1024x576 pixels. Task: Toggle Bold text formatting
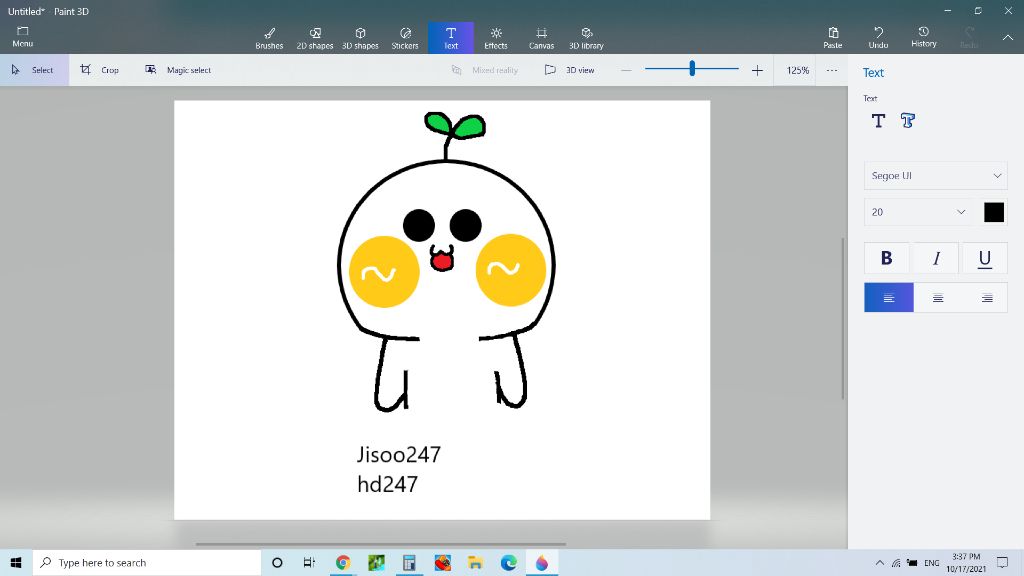click(886, 258)
